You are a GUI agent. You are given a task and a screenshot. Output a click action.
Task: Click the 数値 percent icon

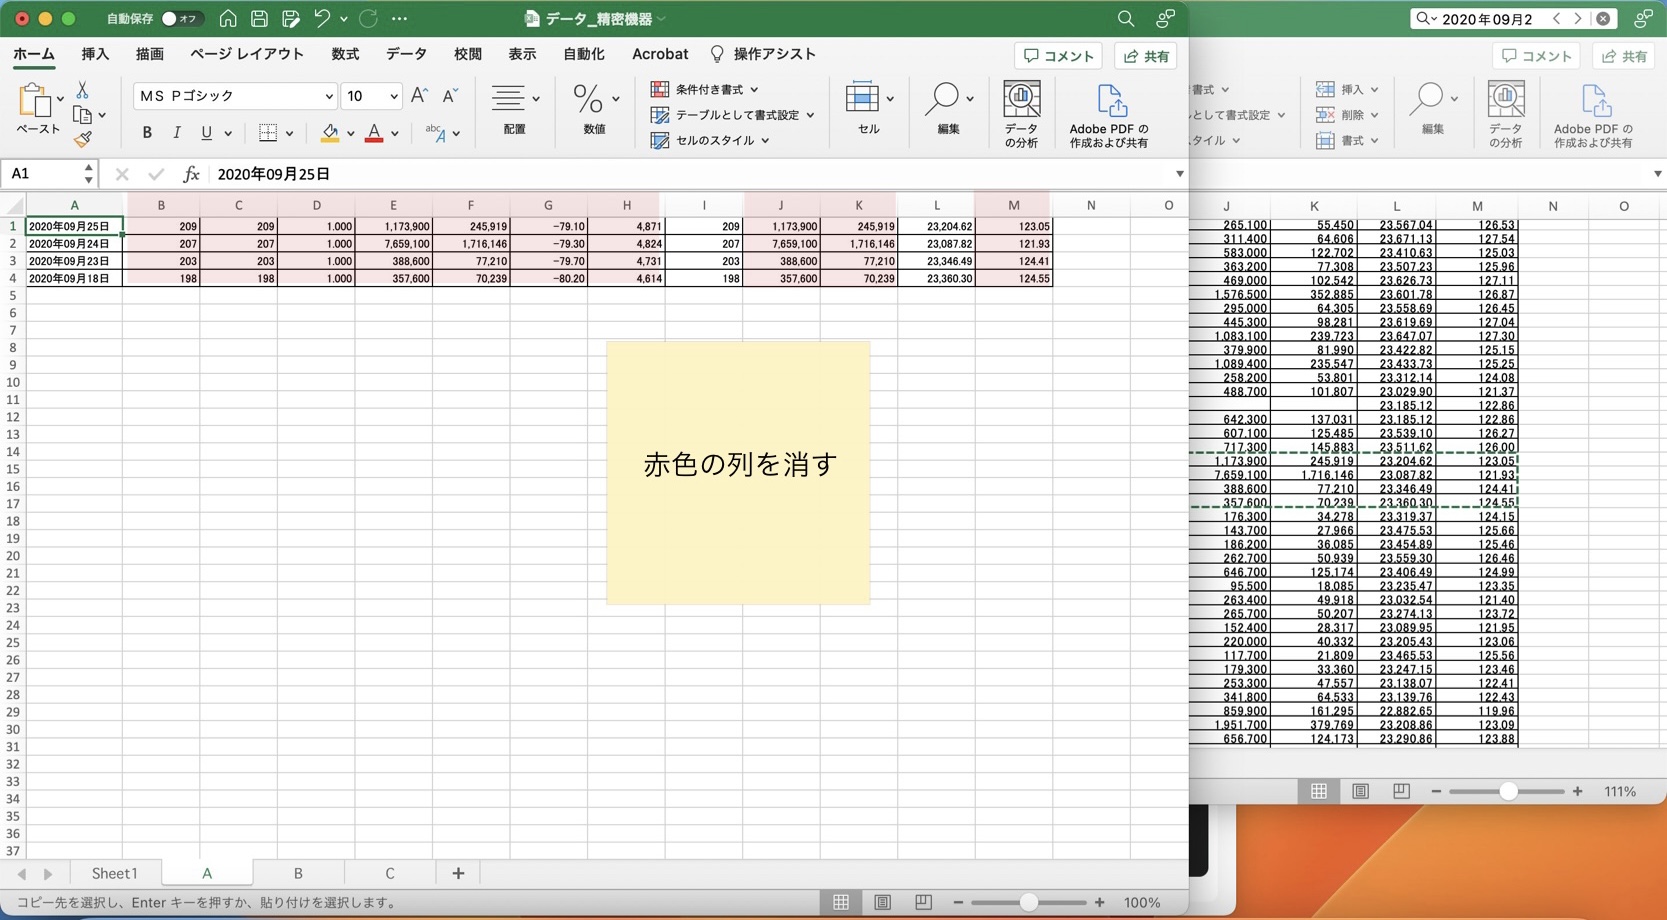tap(588, 98)
